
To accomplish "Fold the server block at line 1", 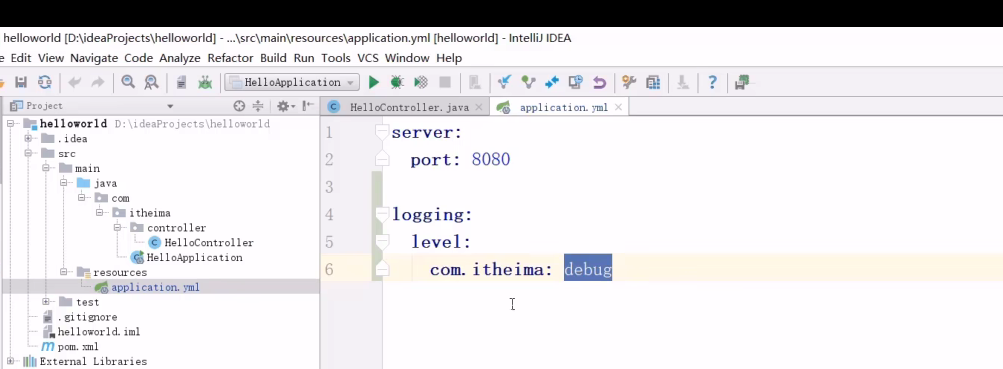I will 382,132.
